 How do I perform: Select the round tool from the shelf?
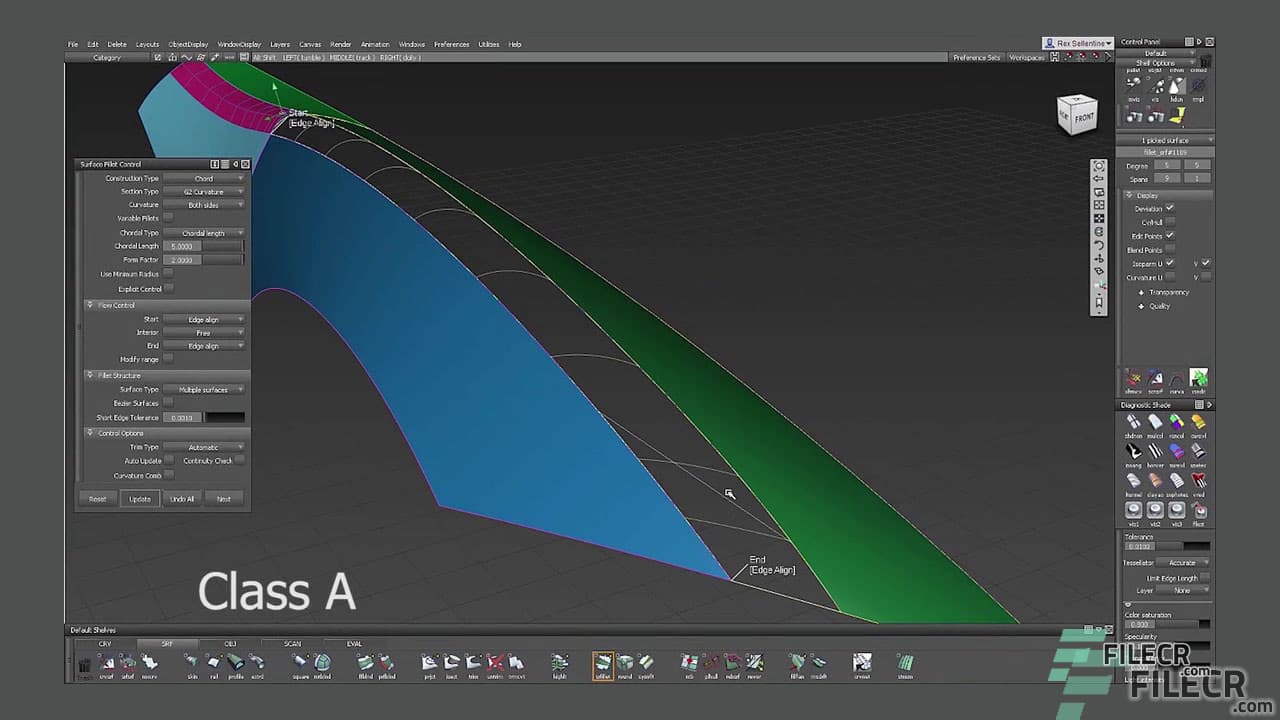tap(625, 663)
